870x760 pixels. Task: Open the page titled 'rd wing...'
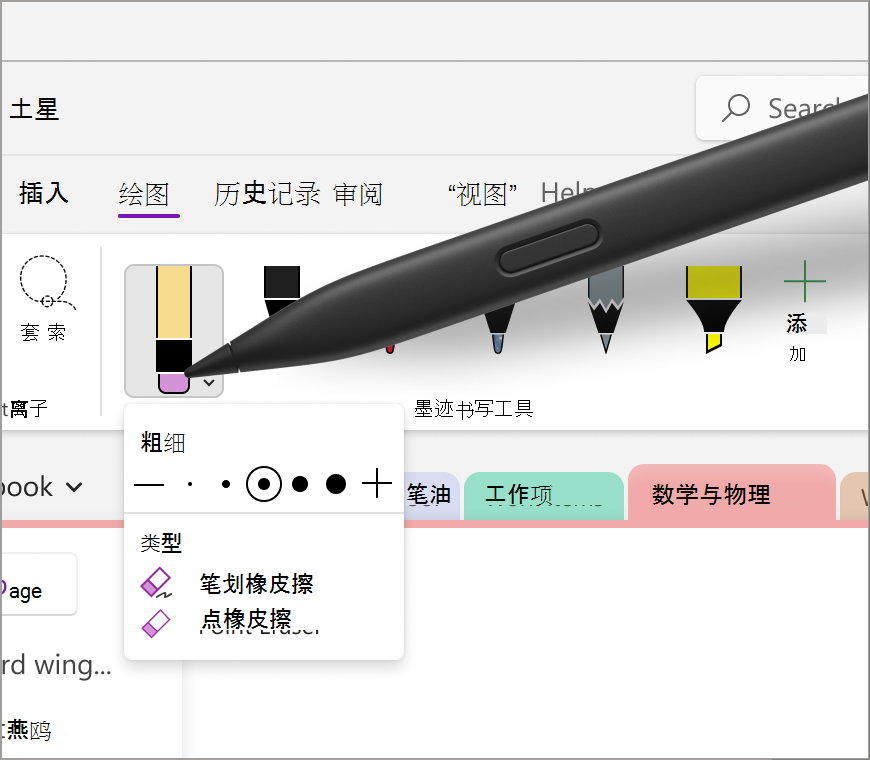tap(57, 665)
